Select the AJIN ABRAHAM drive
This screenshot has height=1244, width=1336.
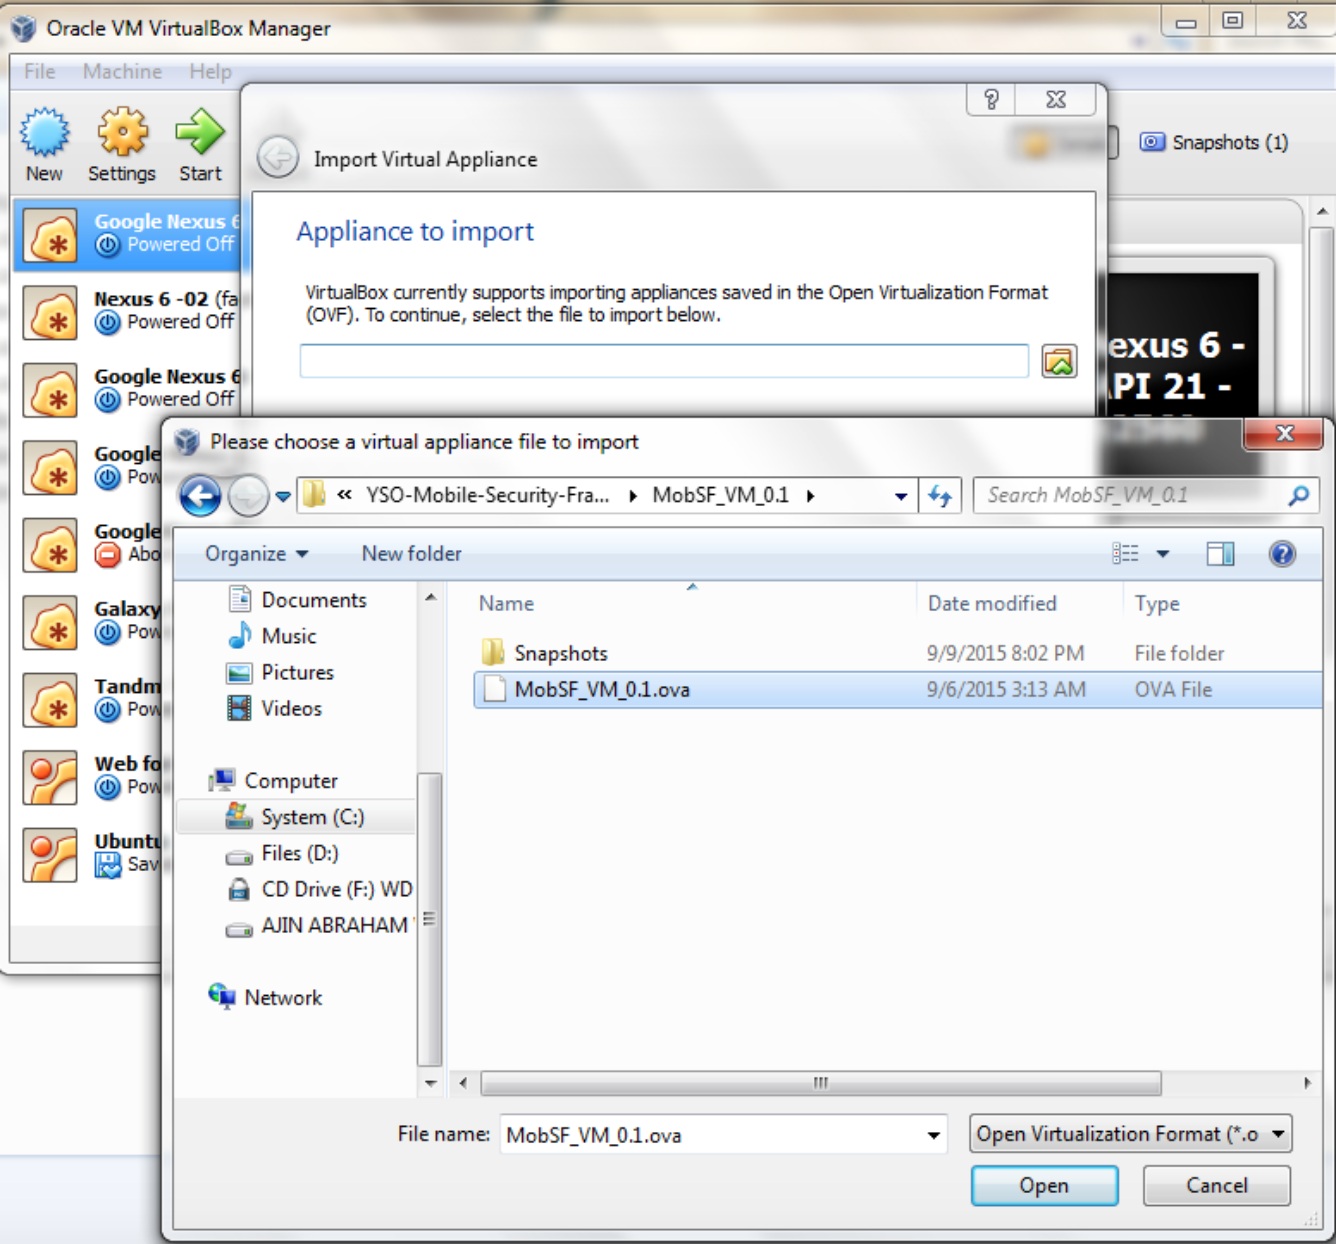[318, 926]
